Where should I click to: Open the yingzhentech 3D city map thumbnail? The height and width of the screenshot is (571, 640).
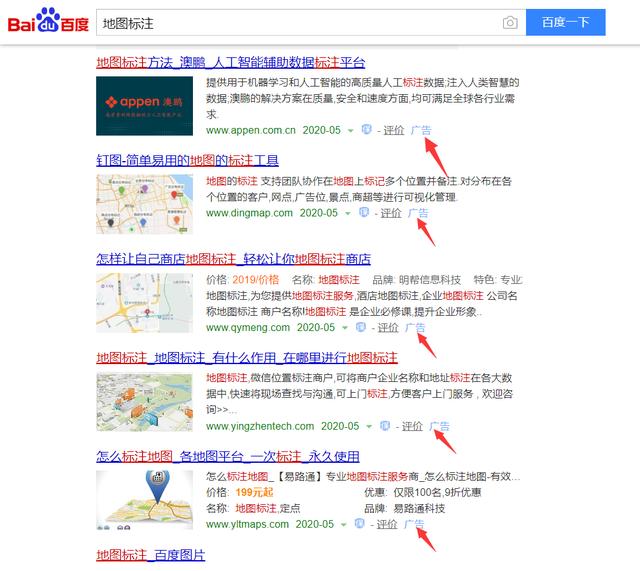point(144,402)
